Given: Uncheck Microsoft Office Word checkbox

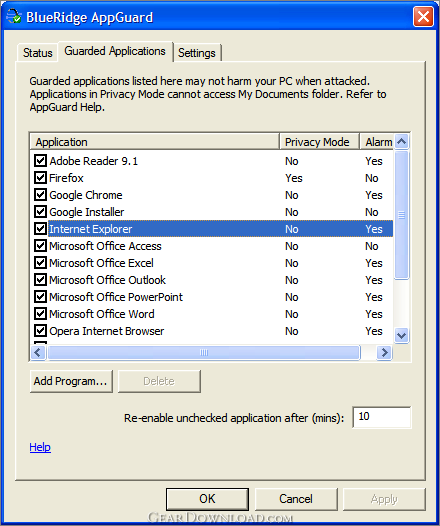Looking at the screenshot, I should tap(40, 314).
